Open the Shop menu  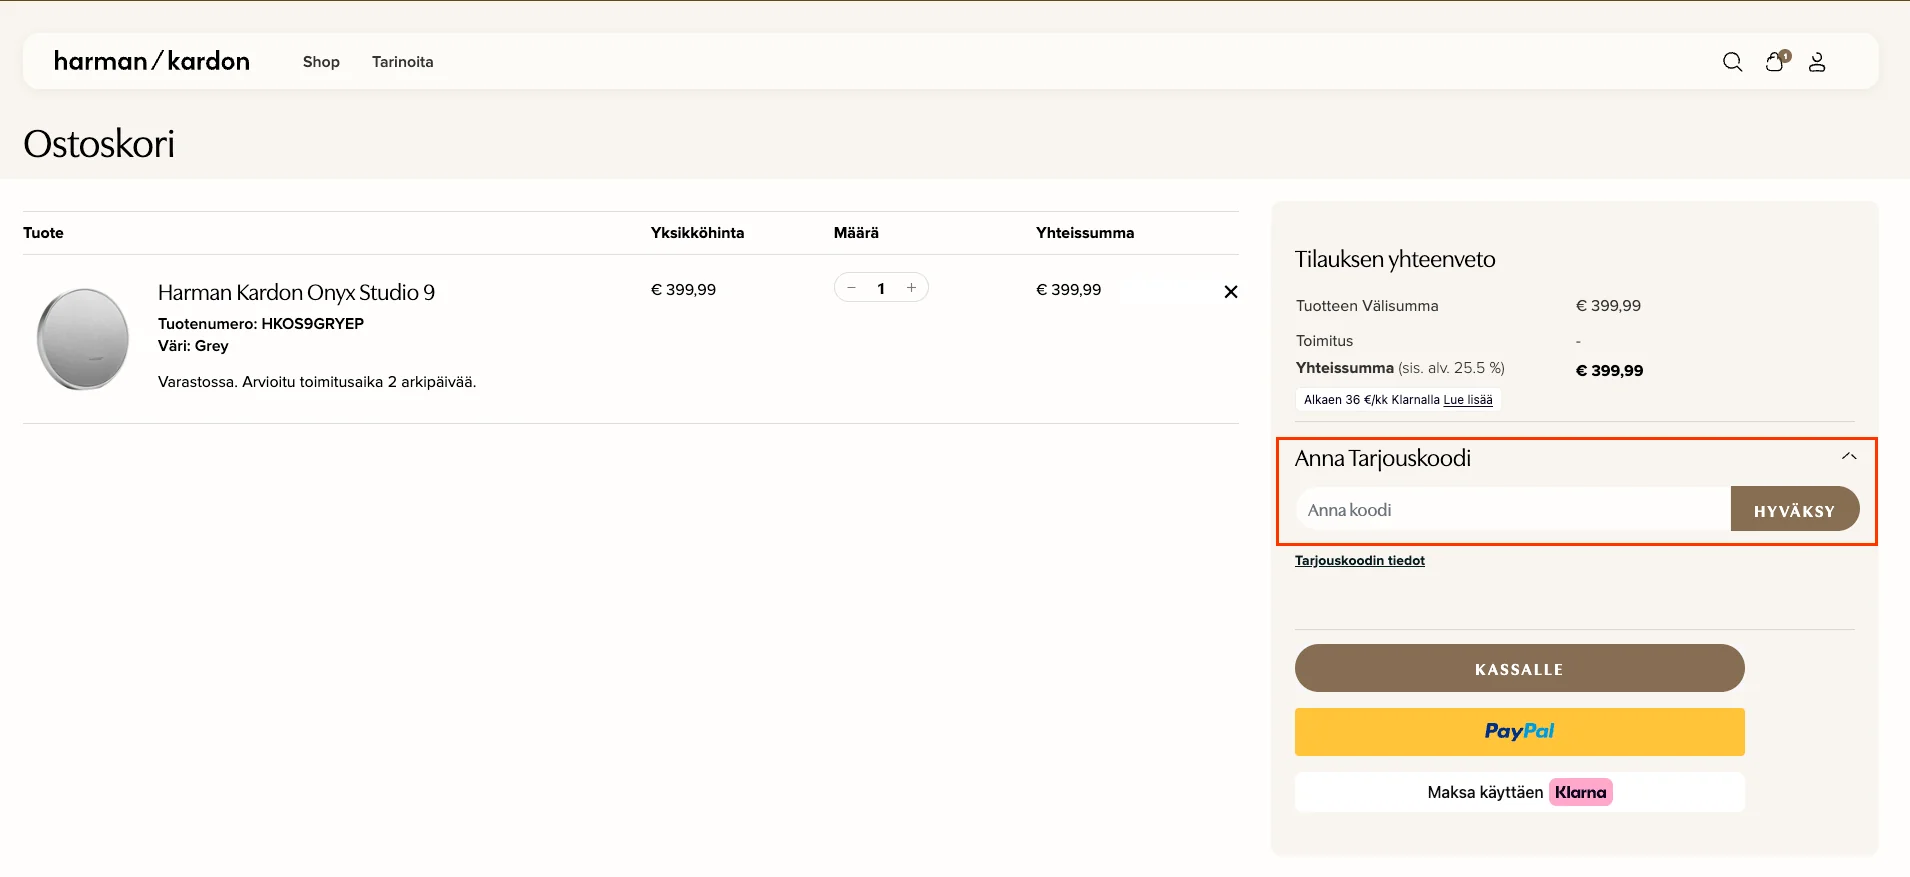tap(321, 62)
